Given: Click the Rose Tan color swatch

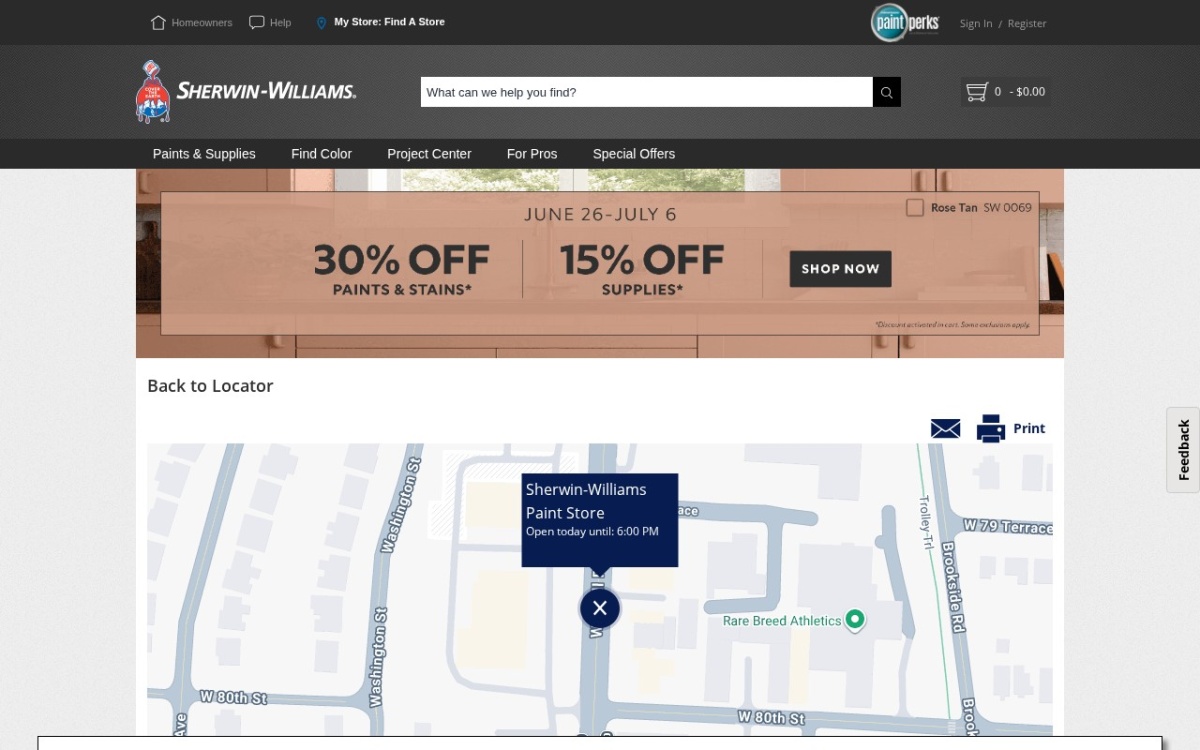Looking at the screenshot, I should [915, 208].
